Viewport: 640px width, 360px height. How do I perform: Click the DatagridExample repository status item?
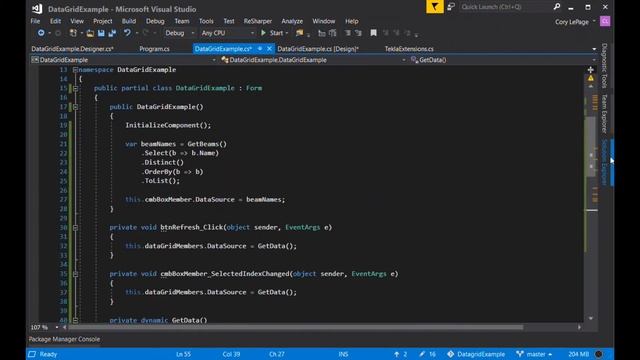(476, 354)
